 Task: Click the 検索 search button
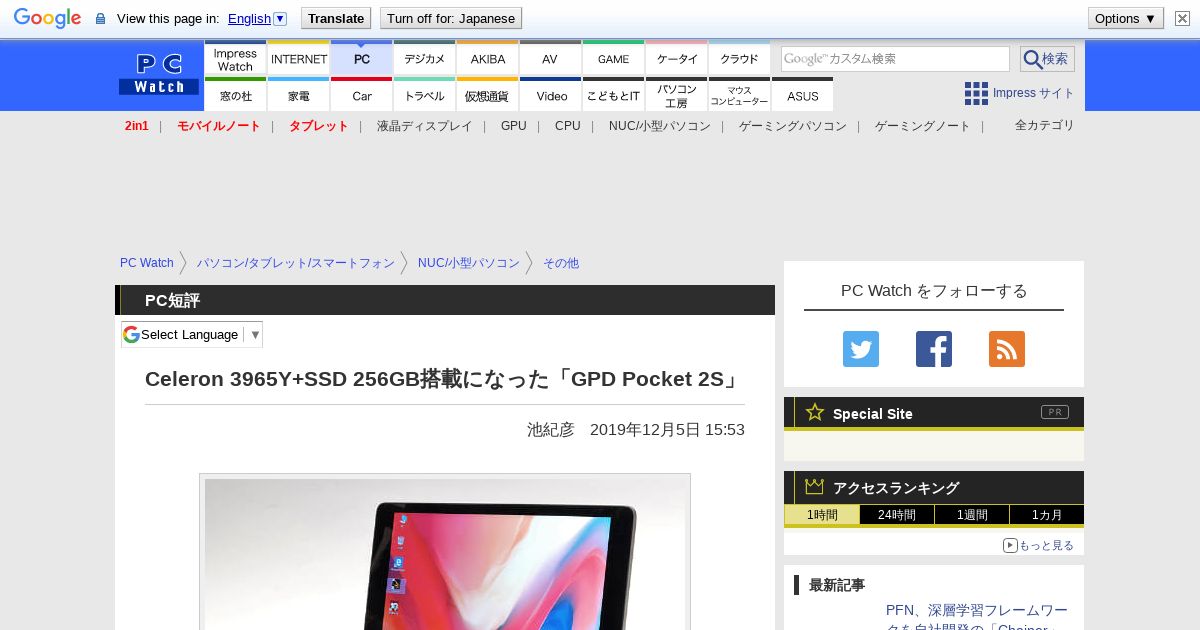(1047, 59)
